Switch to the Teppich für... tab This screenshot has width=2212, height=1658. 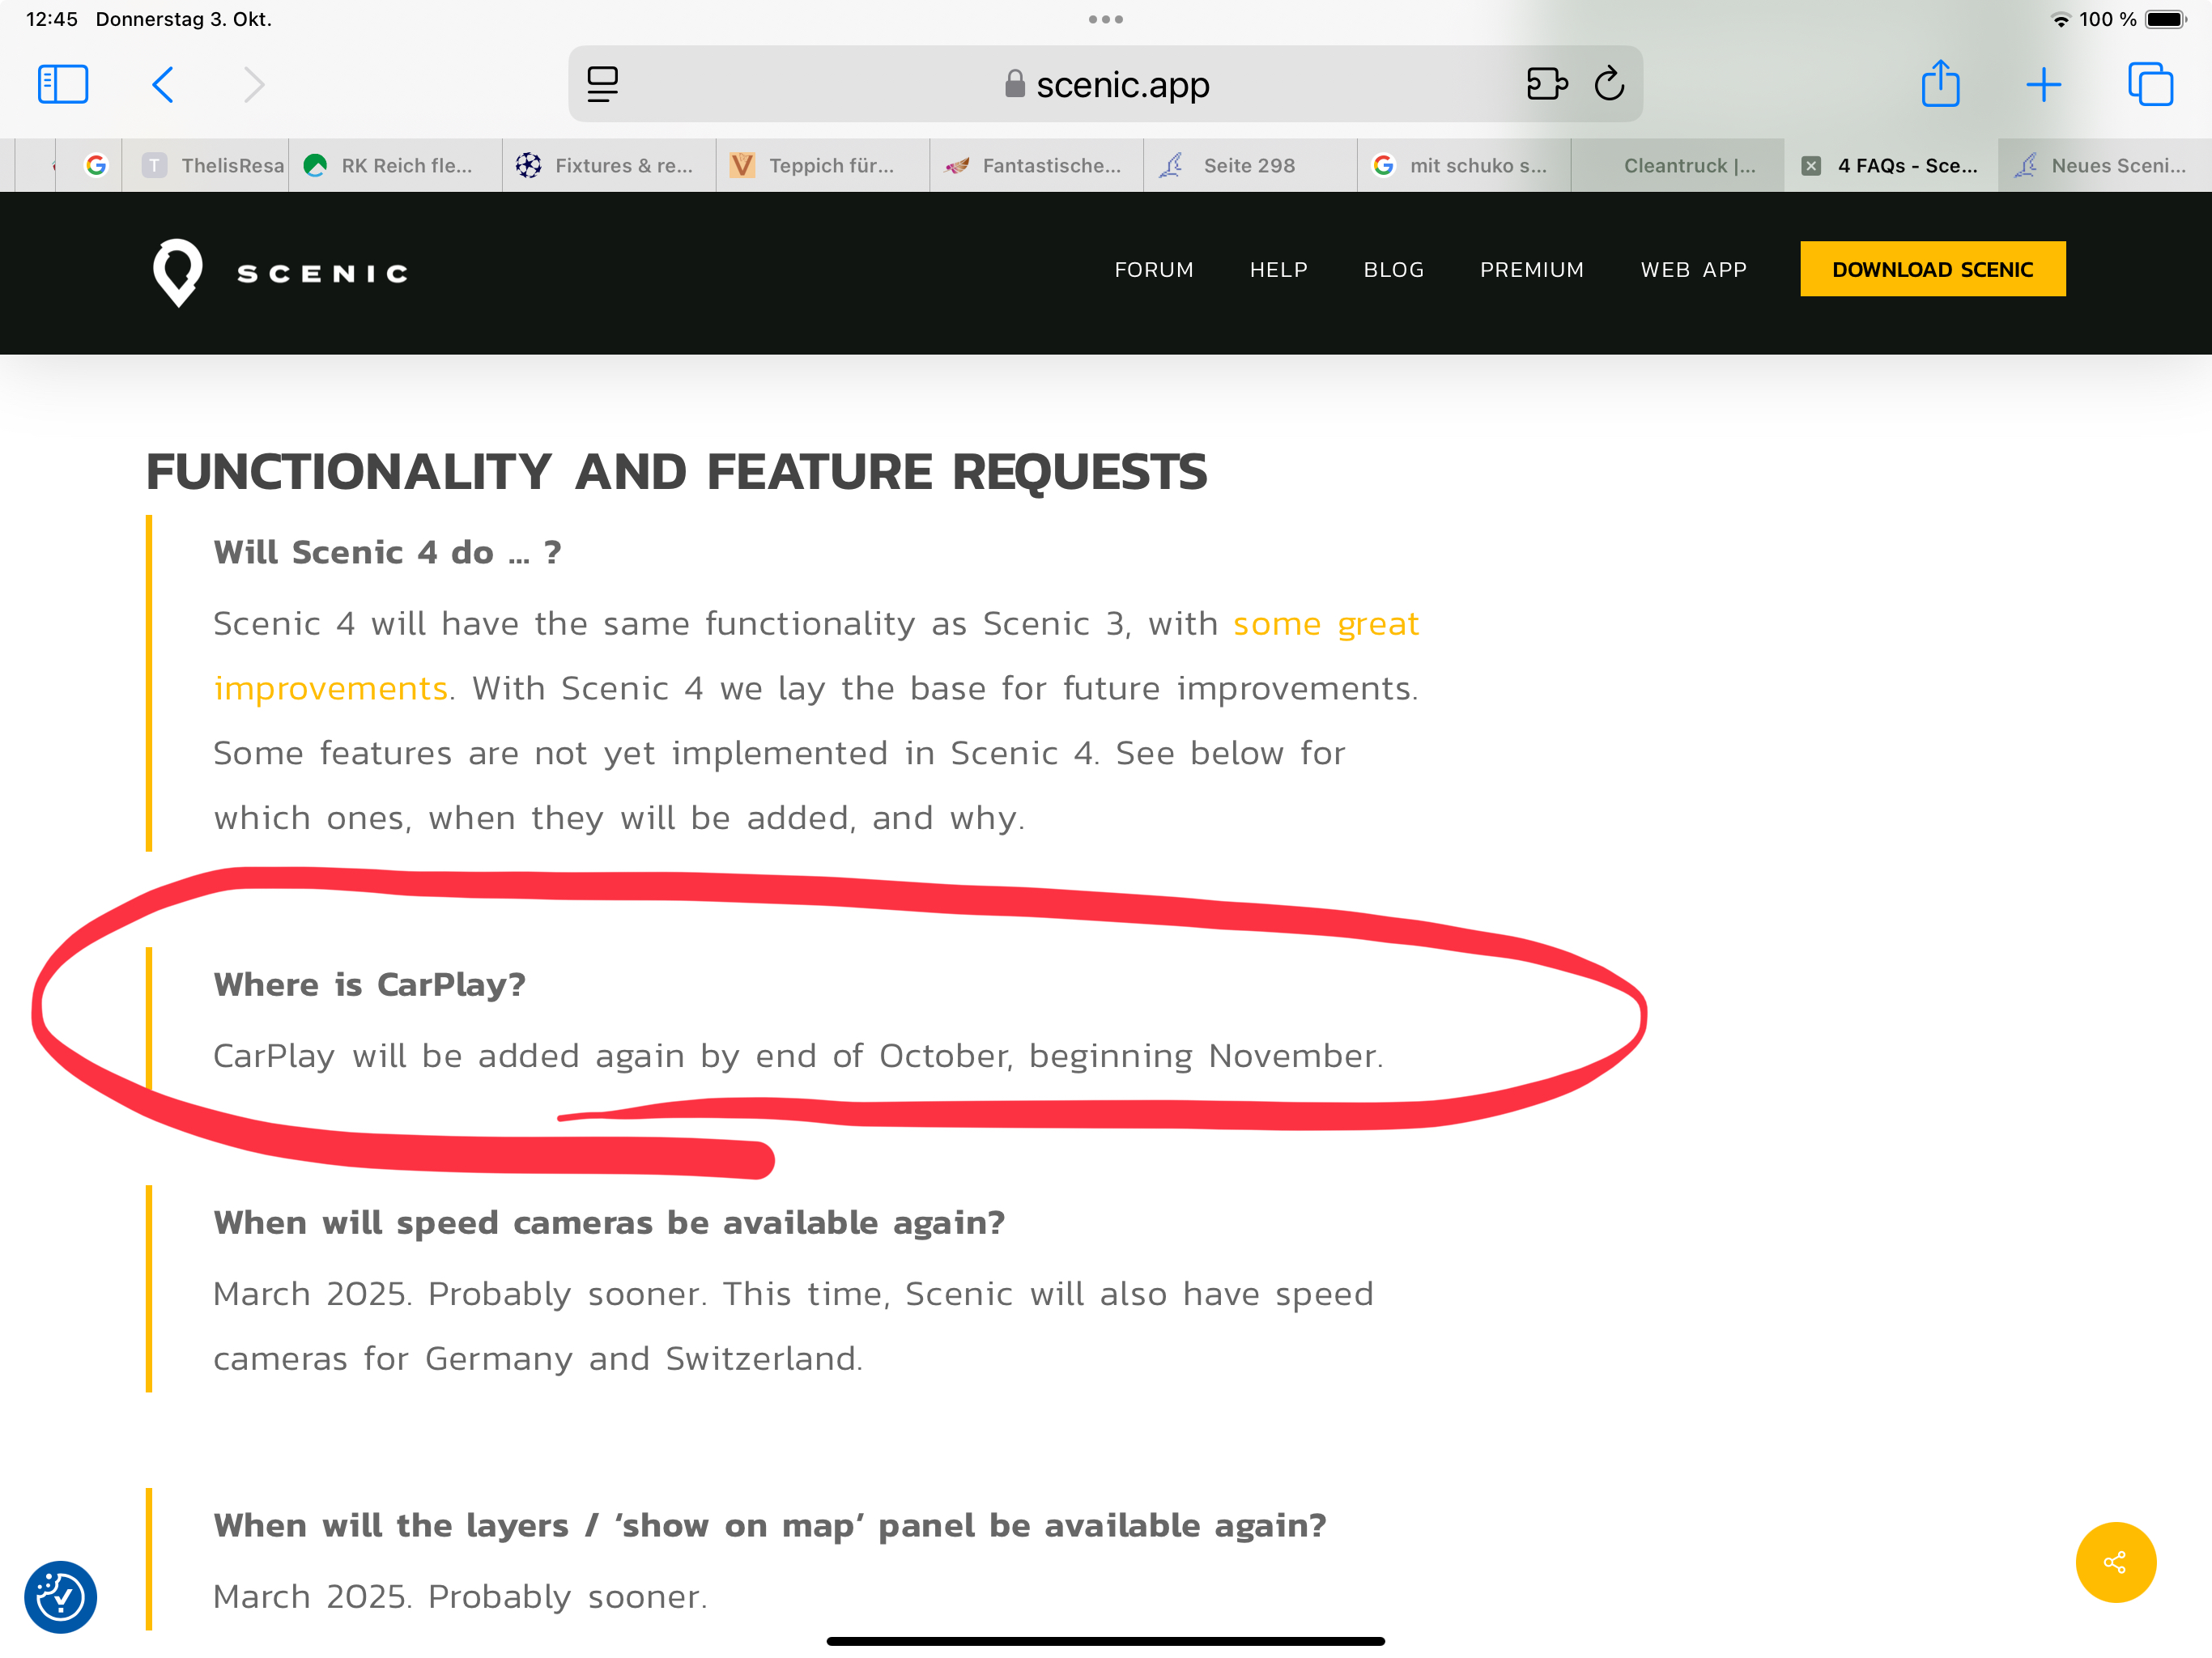click(823, 165)
